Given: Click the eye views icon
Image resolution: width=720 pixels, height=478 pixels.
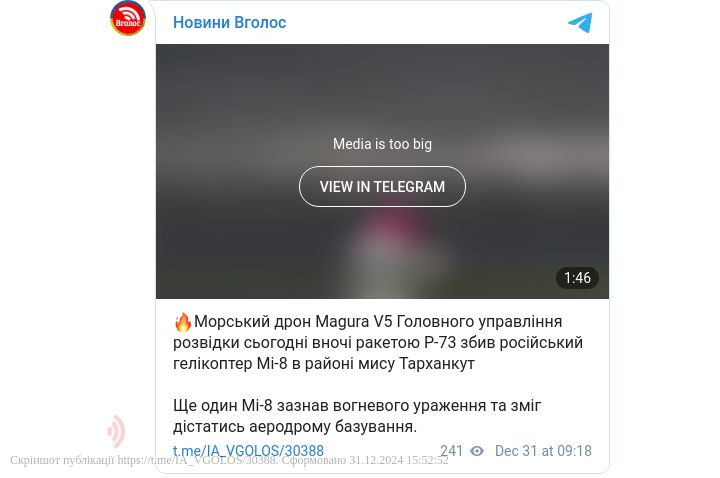Looking at the screenshot, I should (x=477, y=451).
